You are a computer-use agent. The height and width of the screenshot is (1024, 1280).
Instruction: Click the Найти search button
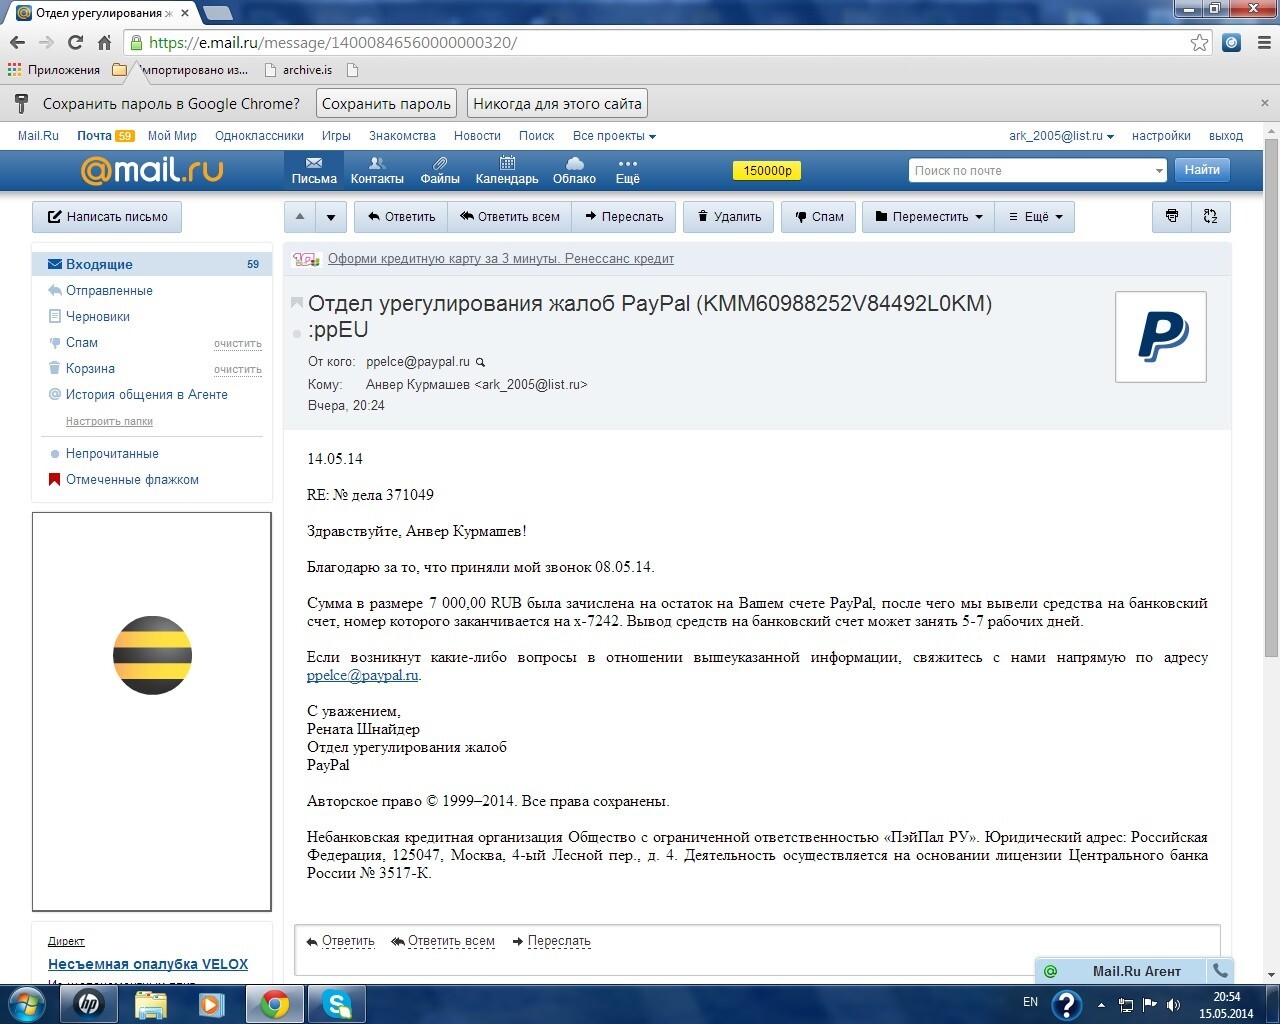1202,170
